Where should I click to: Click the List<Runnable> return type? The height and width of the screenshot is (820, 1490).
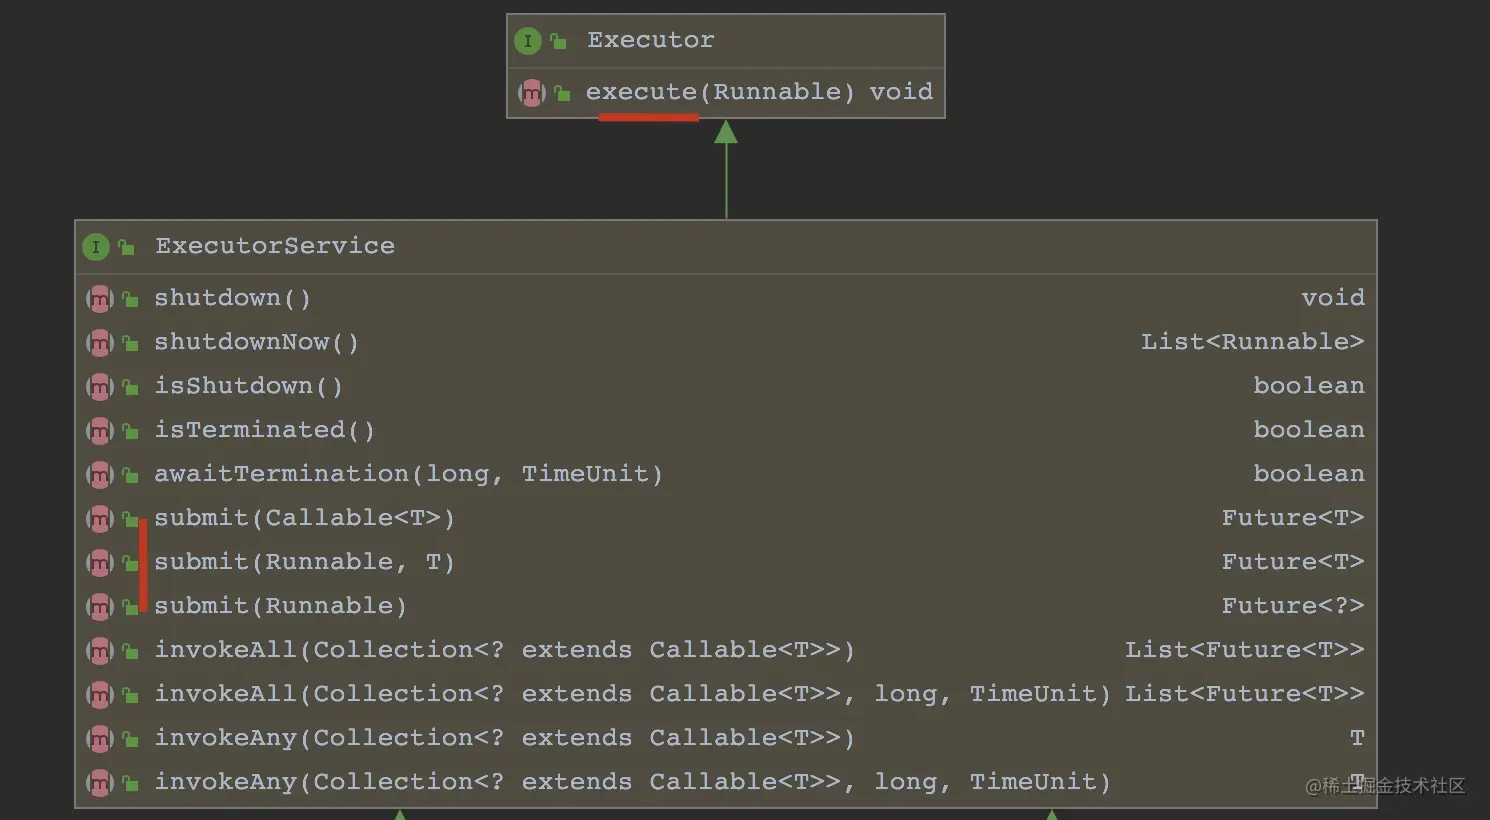click(1252, 342)
